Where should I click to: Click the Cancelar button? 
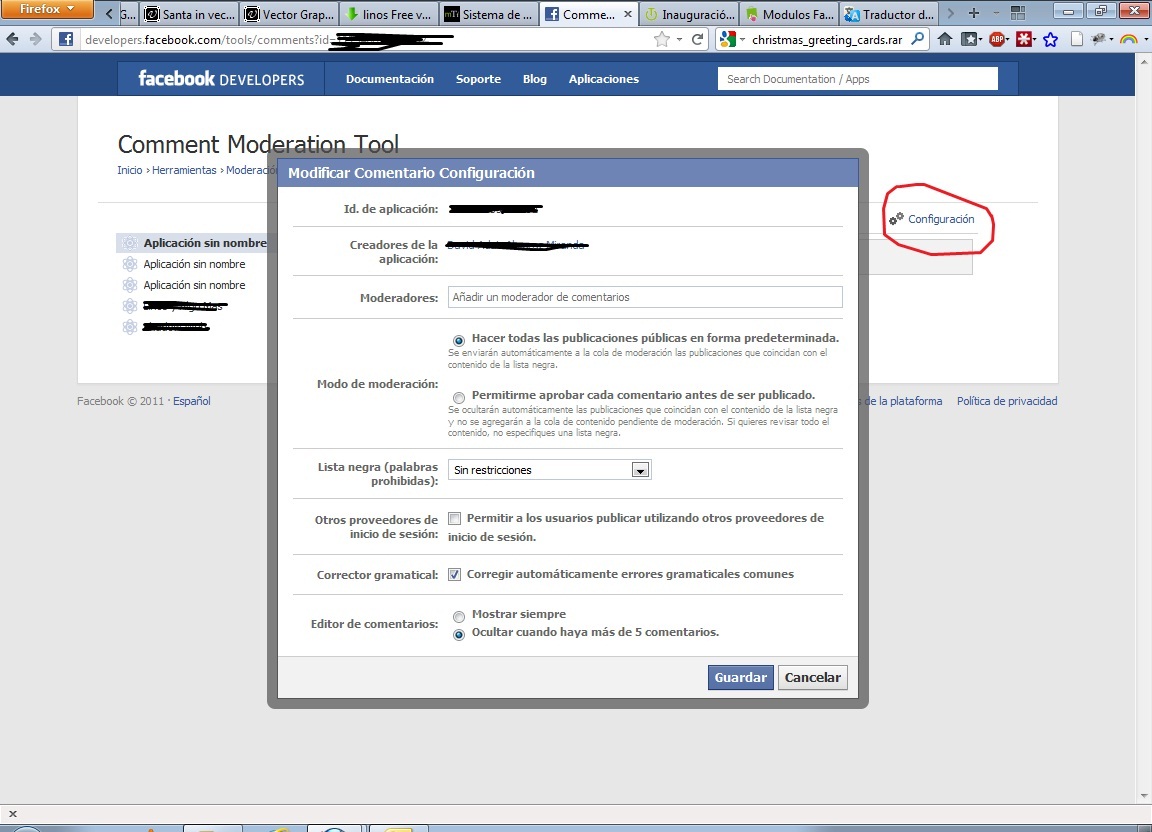(813, 677)
